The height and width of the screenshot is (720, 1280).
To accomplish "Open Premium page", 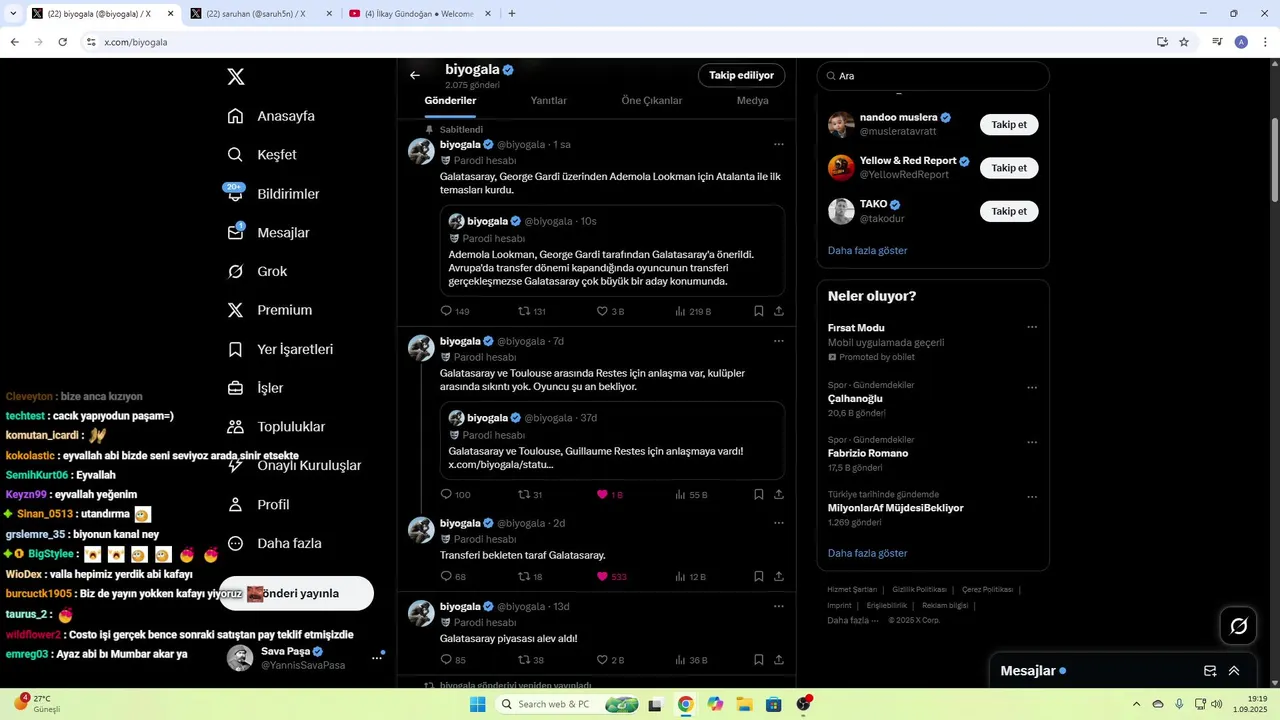I will pos(270,310).
